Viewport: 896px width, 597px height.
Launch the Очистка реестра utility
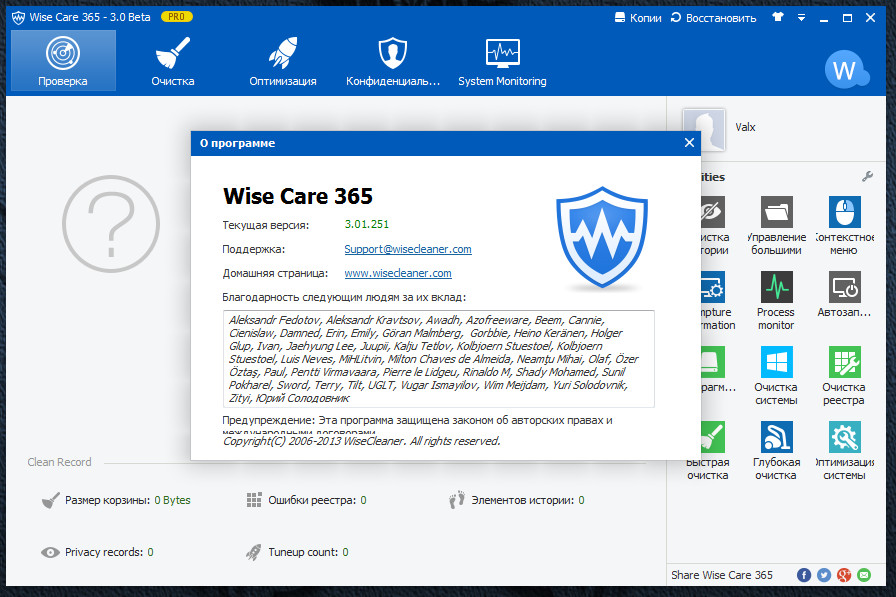click(844, 376)
